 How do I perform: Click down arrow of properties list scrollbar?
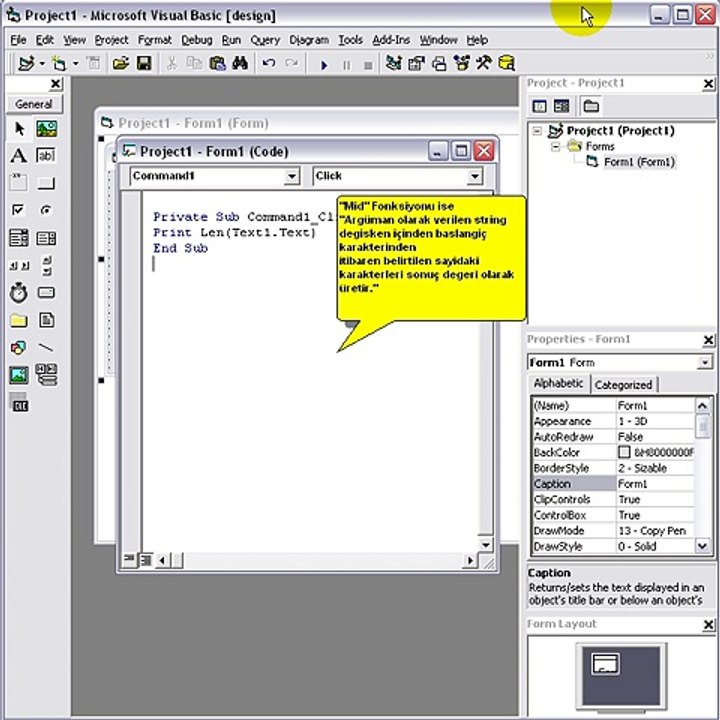(703, 546)
